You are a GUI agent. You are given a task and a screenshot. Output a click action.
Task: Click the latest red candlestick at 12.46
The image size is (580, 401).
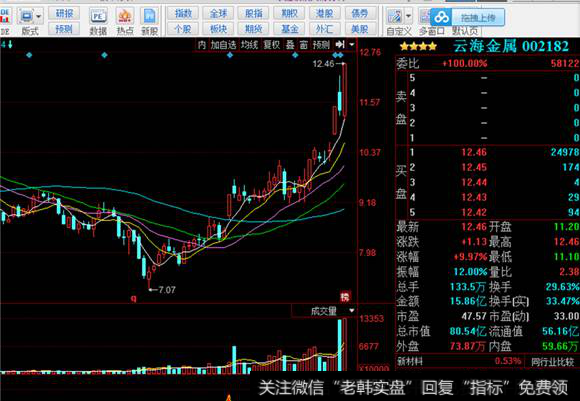[345, 91]
